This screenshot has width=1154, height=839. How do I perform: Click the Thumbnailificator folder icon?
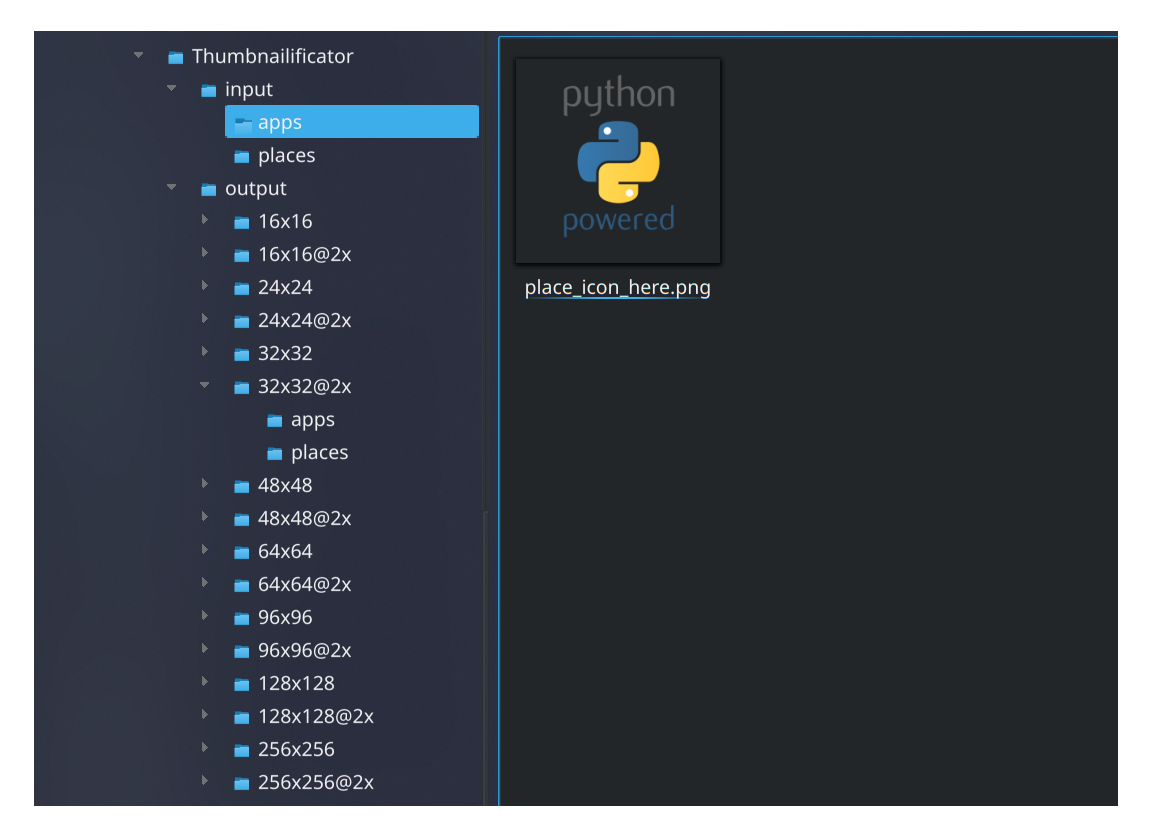click(175, 57)
